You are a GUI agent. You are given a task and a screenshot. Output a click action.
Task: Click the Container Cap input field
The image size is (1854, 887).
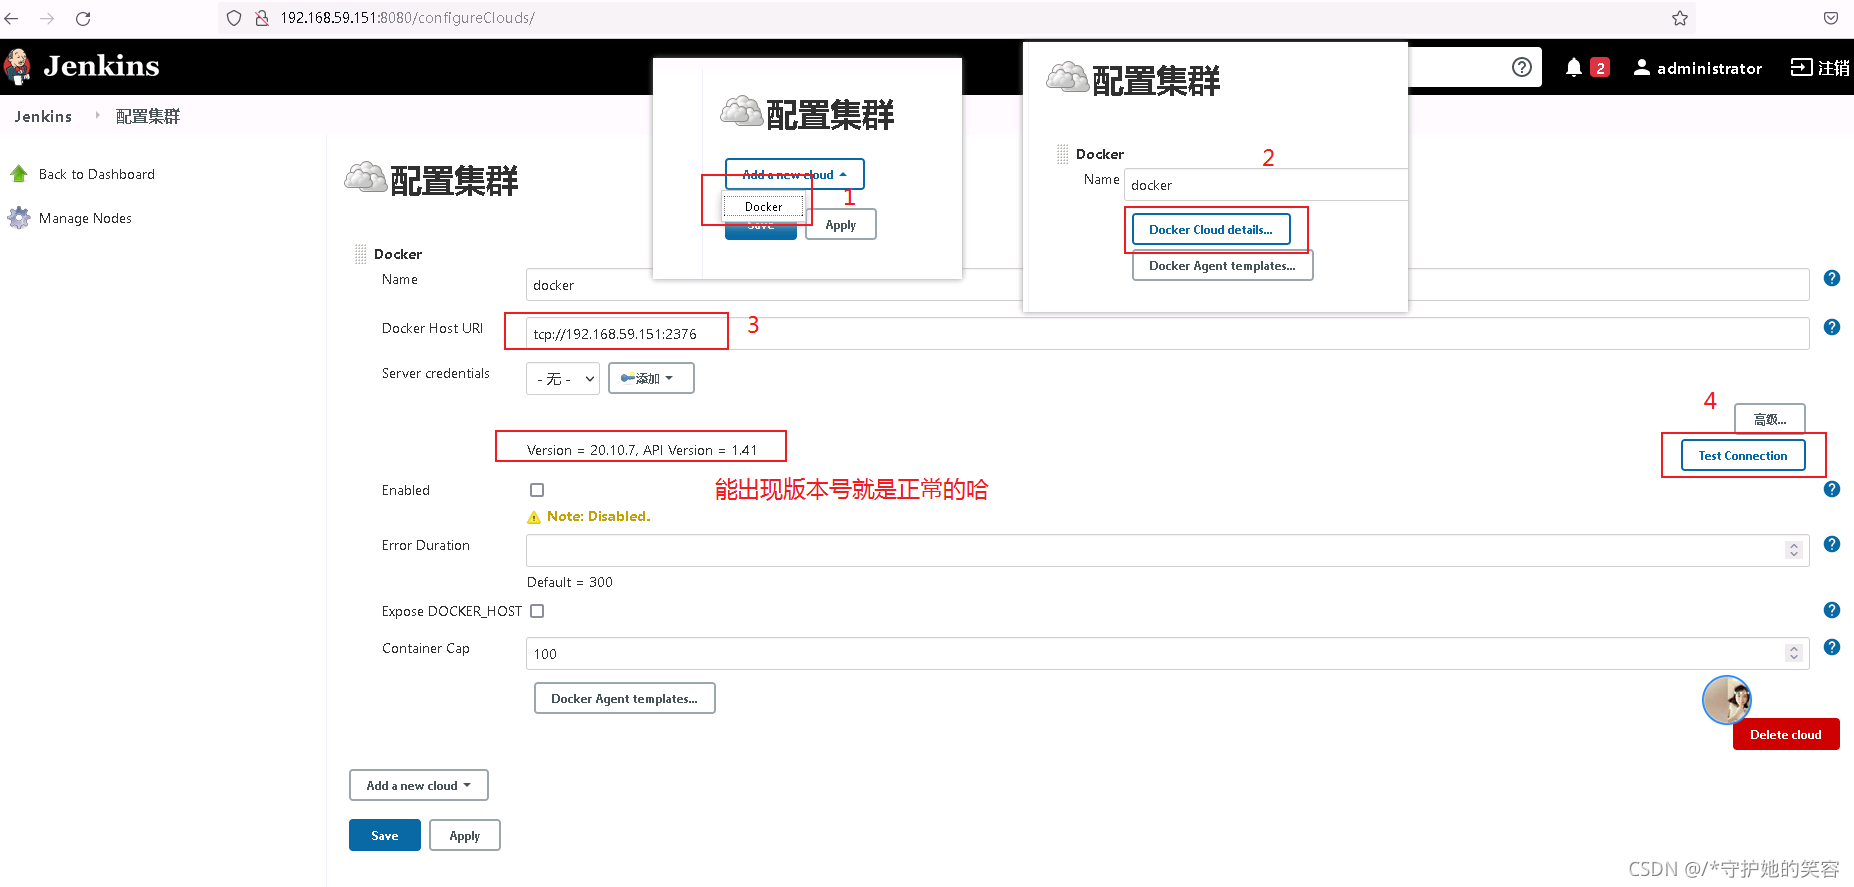coord(1167,654)
